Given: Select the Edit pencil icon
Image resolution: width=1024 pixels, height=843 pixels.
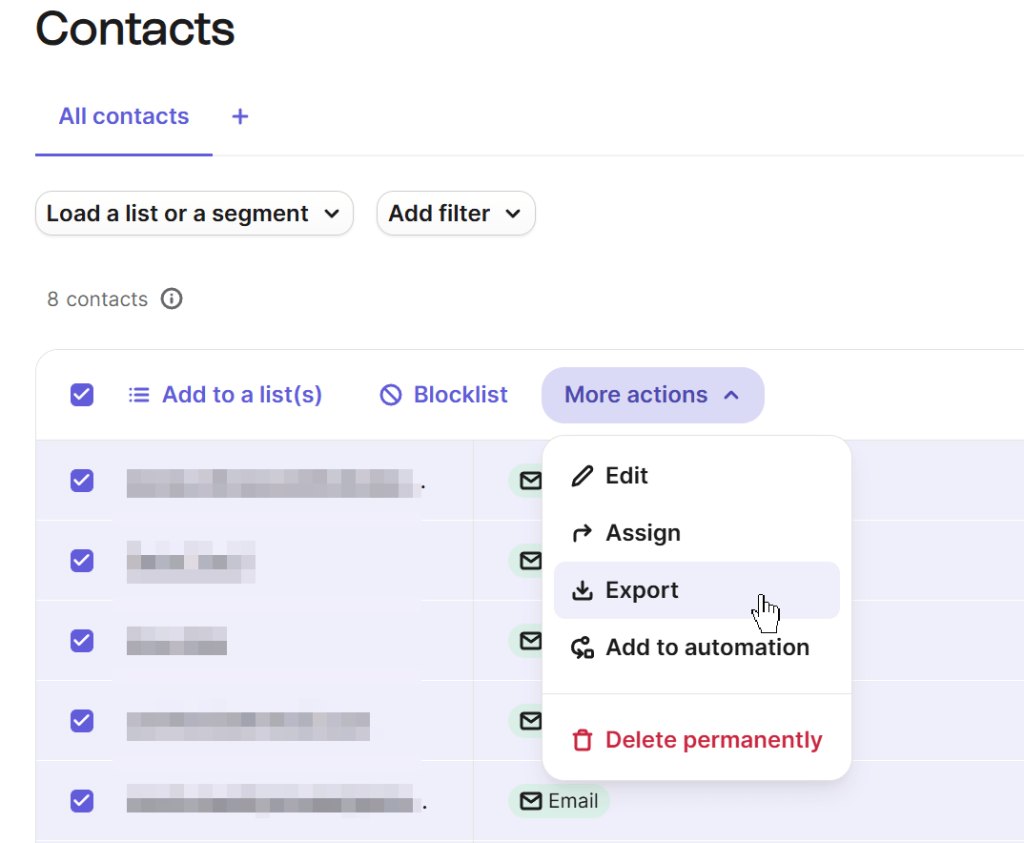Looking at the screenshot, I should tap(581, 476).
